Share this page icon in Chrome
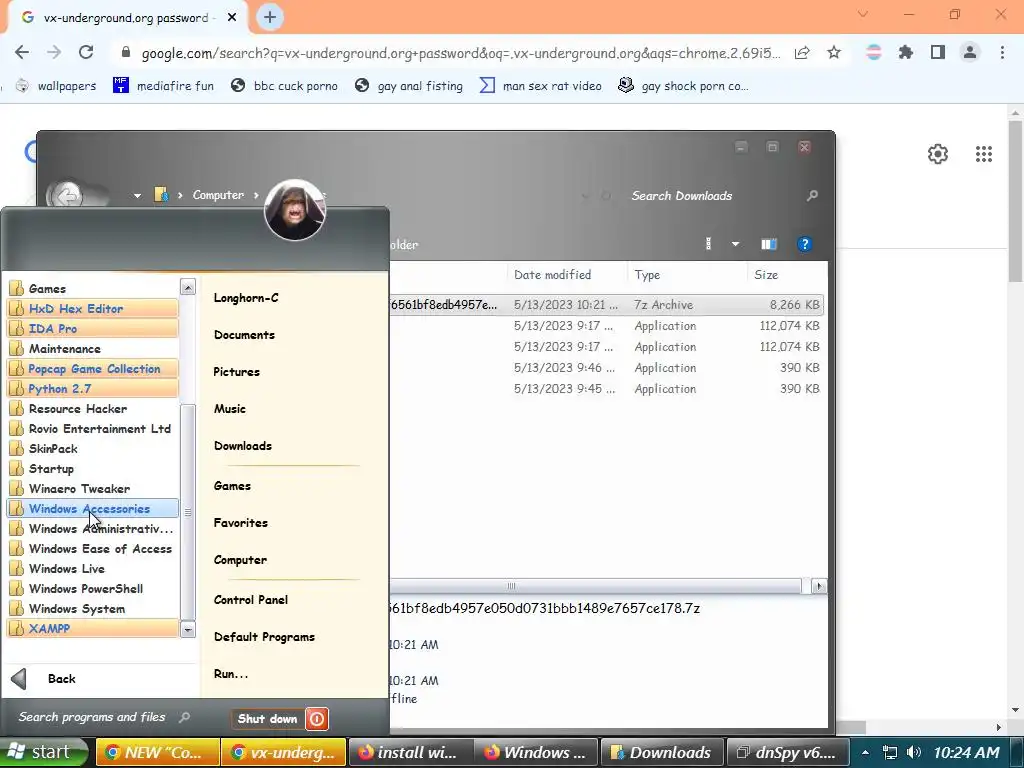 point(802,52)
